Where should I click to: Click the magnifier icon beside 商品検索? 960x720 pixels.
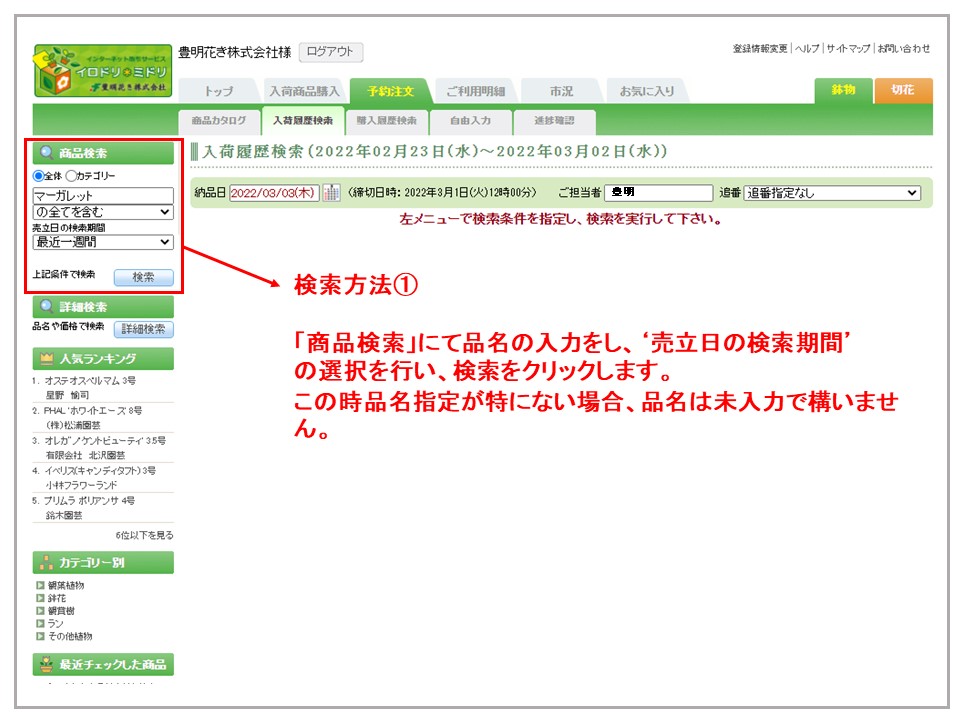pyautogui.click(x=46, y=154)
